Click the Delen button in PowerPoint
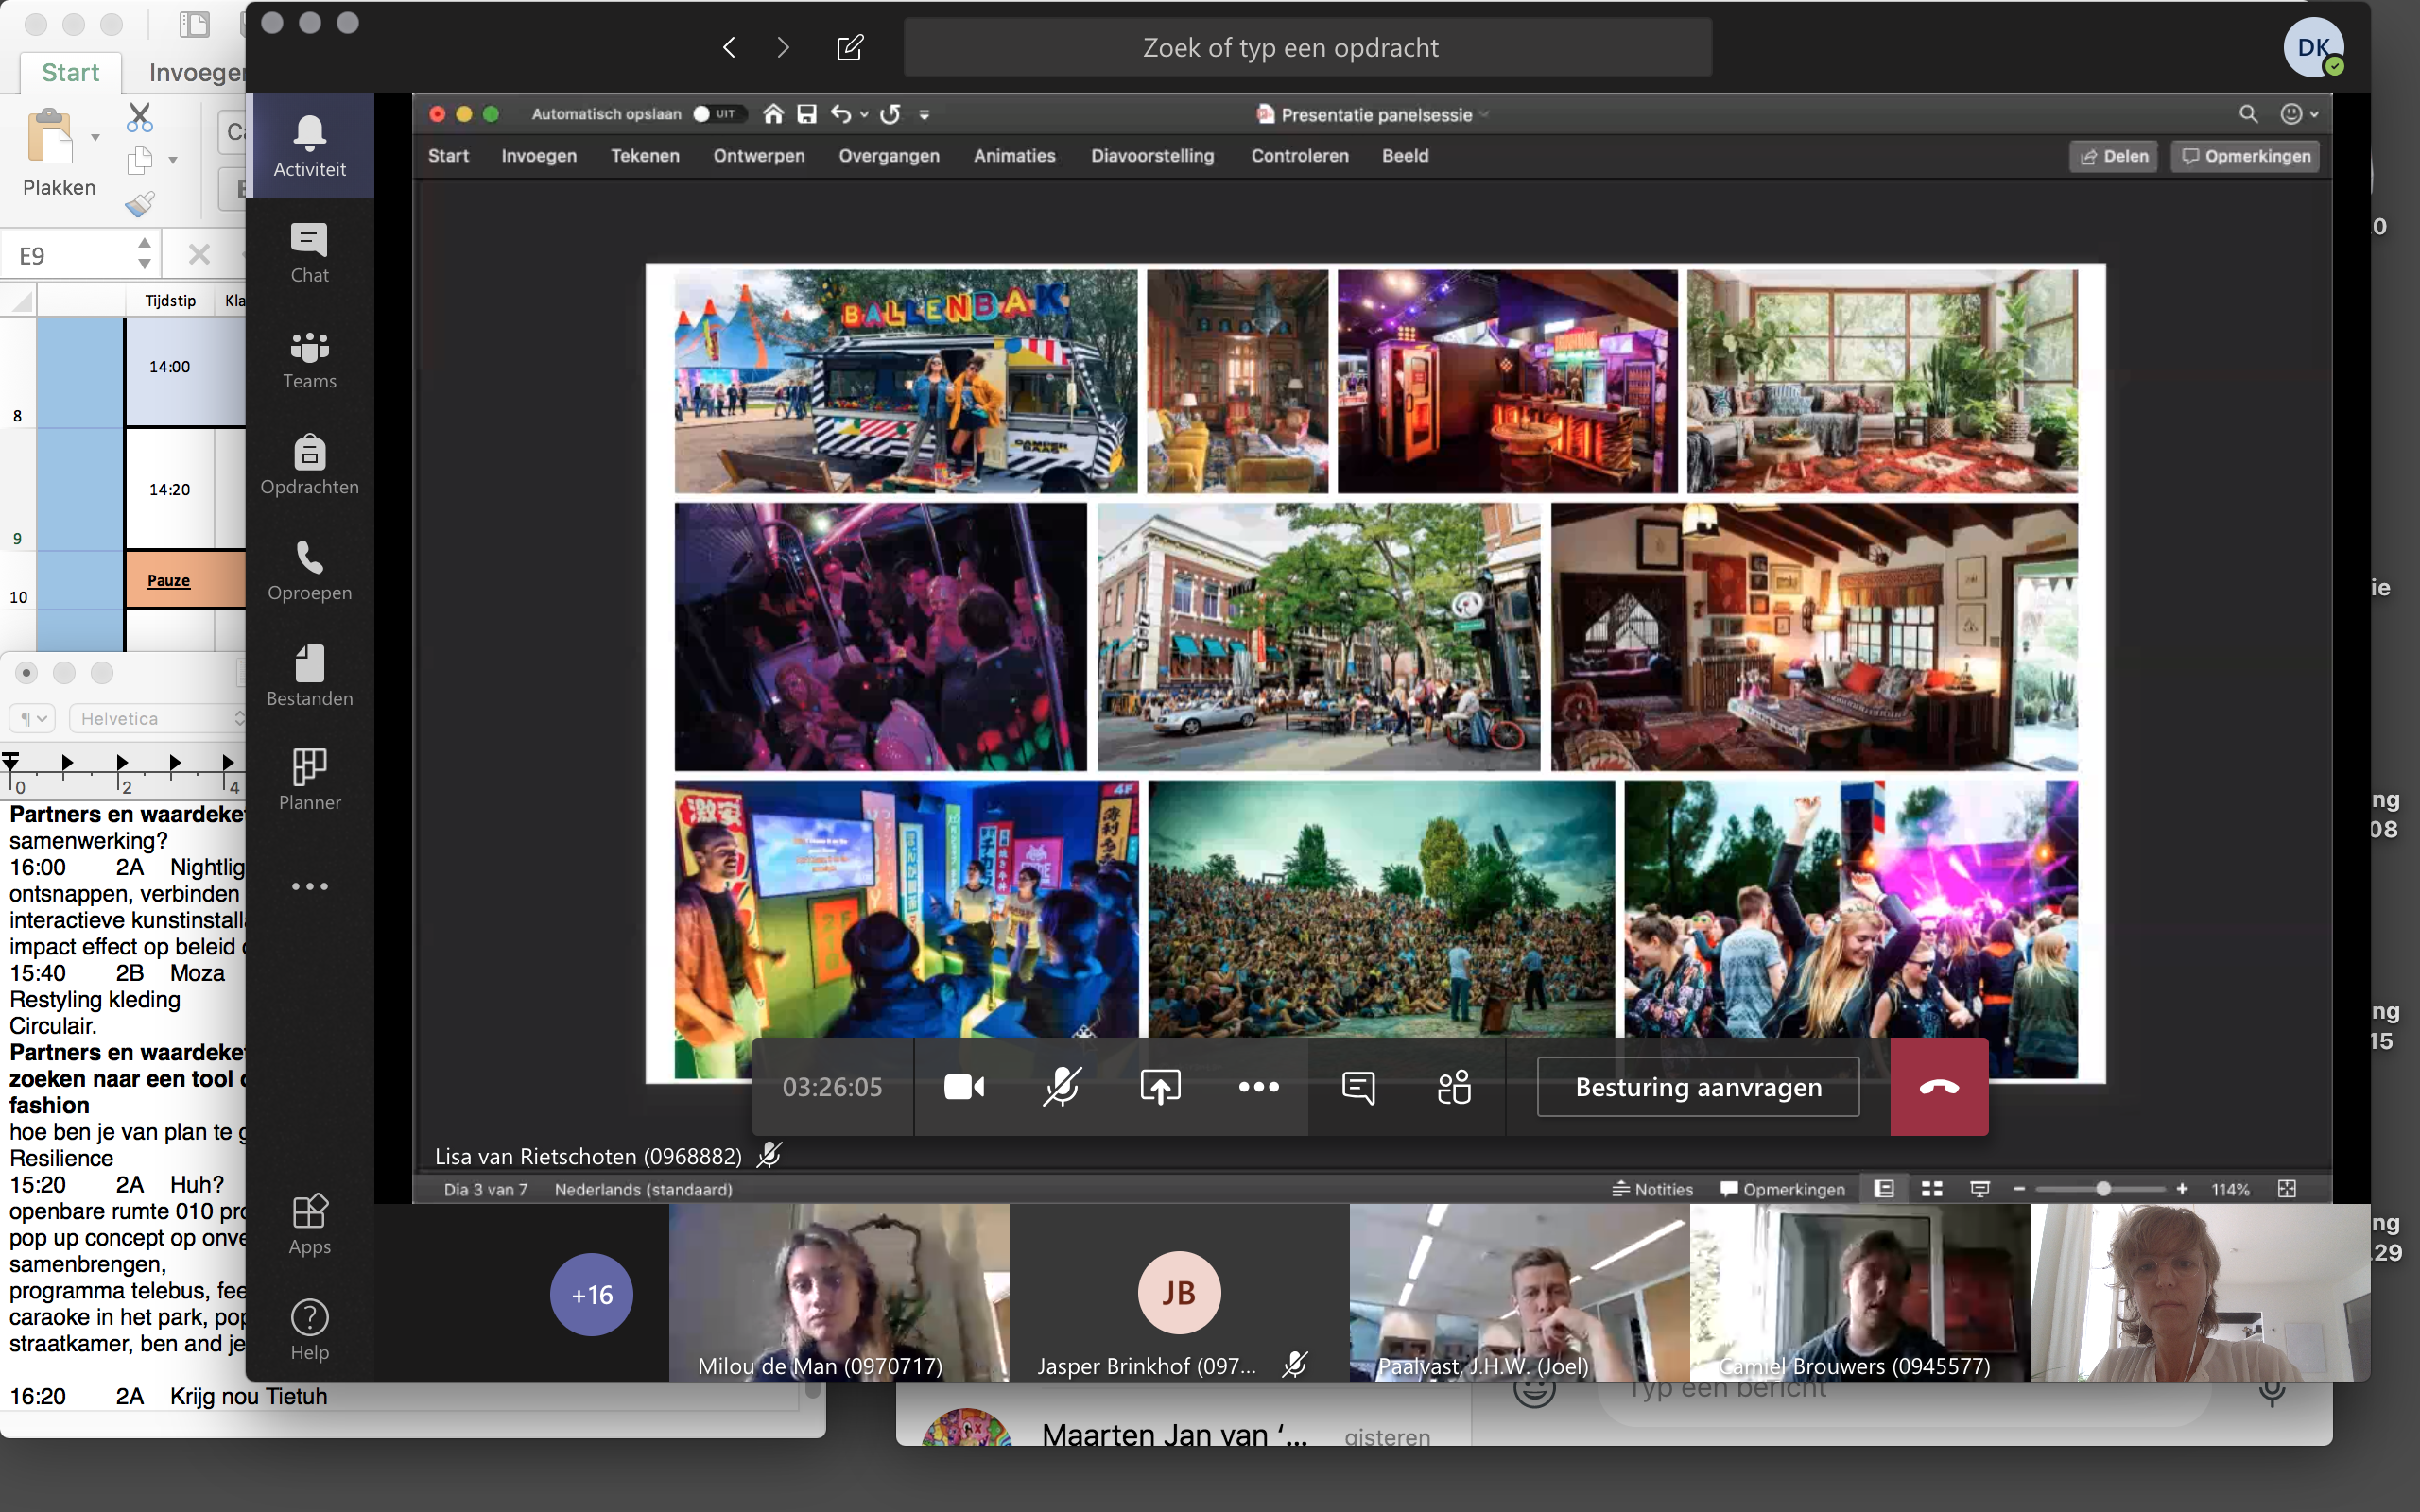The image size is (2420, 1512). coord(2114,156)
